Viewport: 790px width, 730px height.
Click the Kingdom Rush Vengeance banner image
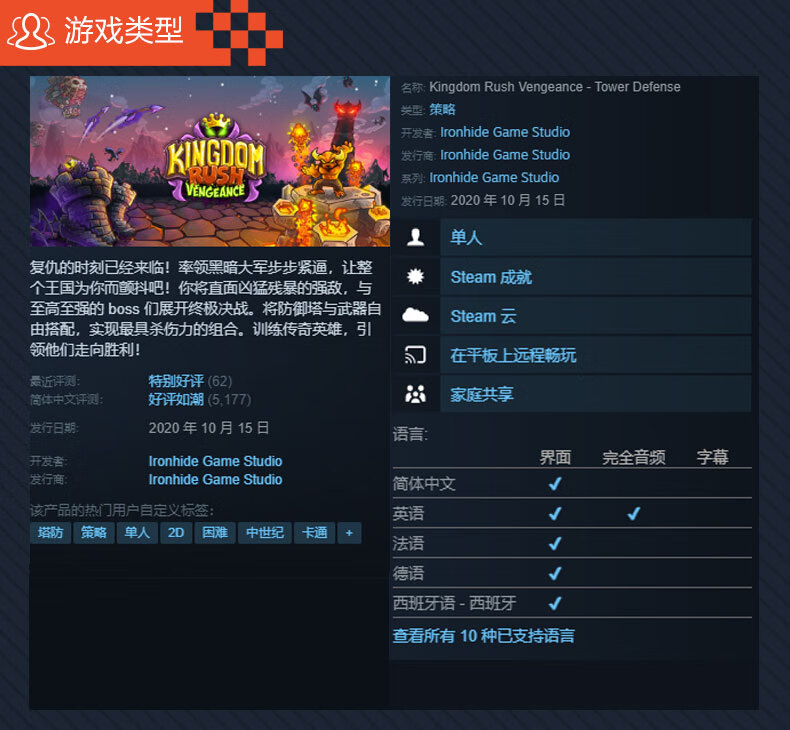[210, 161]
